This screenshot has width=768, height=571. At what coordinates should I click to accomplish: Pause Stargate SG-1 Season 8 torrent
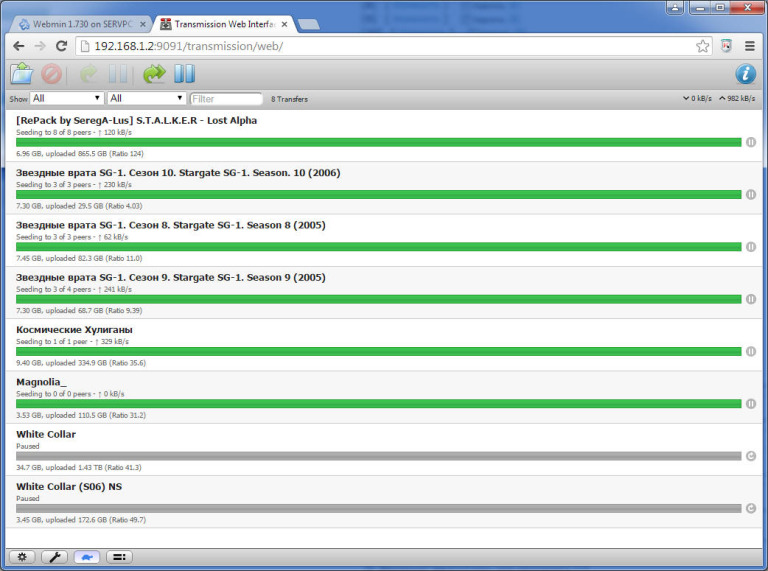[x=751, y=247]
